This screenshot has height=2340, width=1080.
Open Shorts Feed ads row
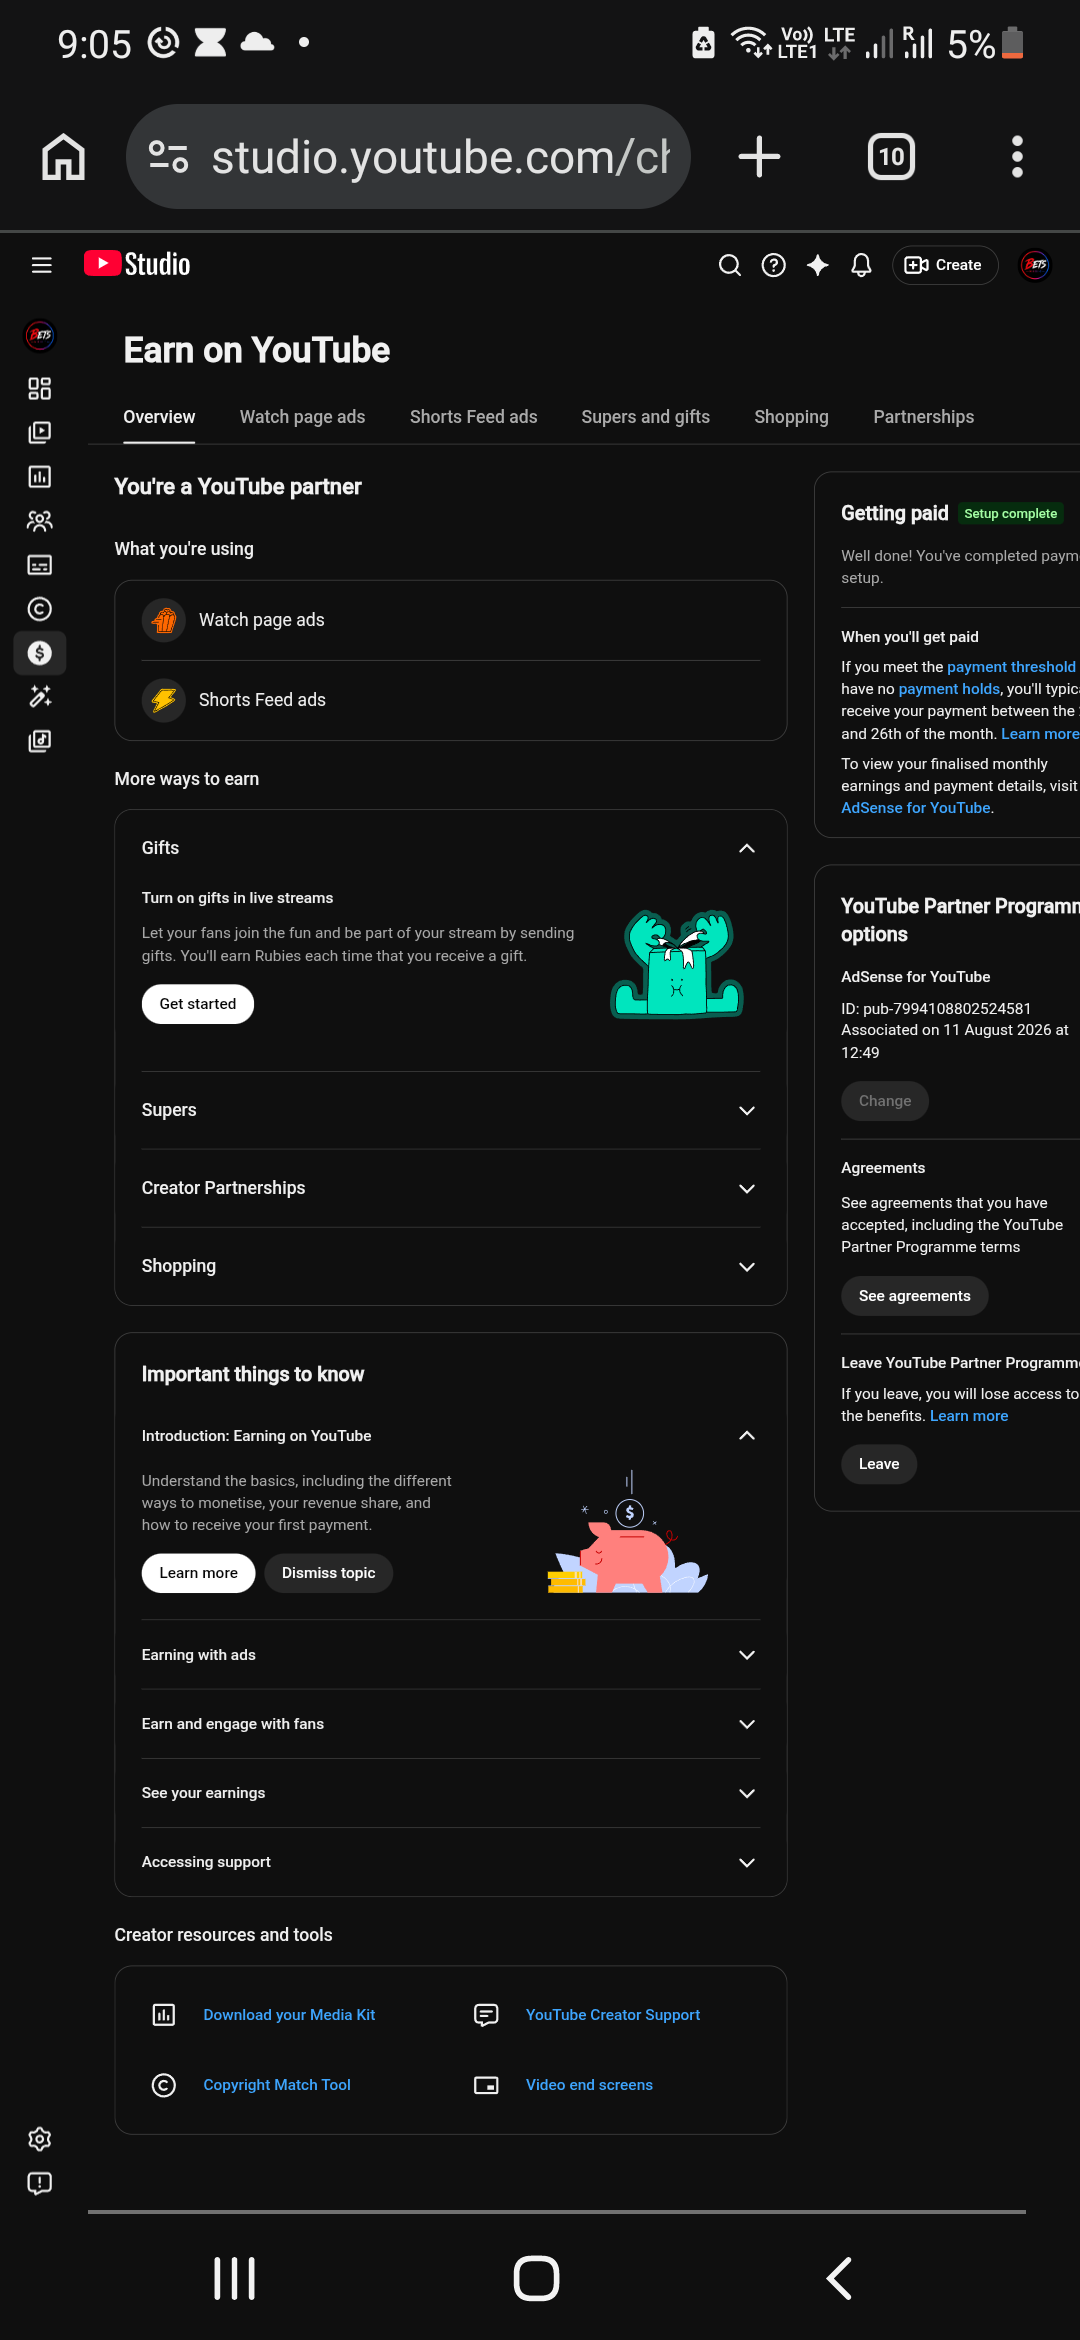(x=451, y=700)
